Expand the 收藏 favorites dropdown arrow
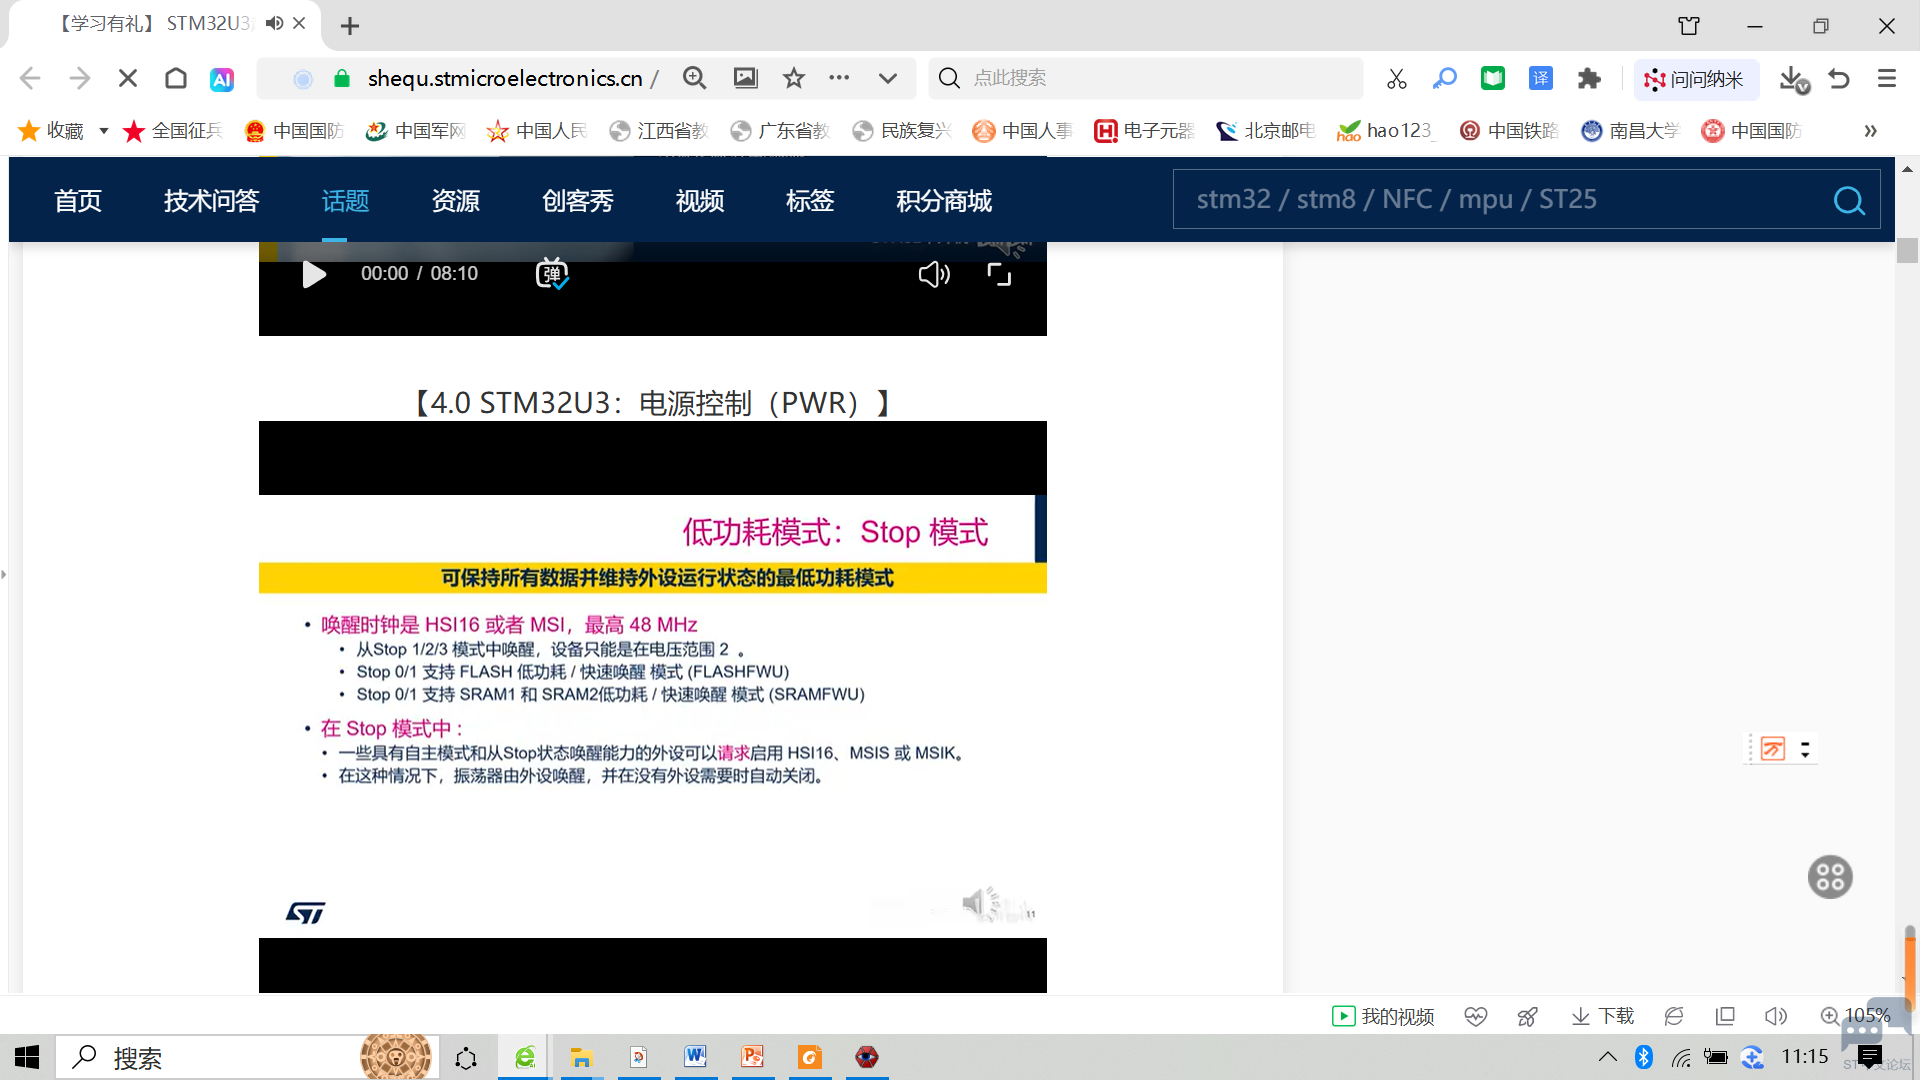 coord(103,131)
